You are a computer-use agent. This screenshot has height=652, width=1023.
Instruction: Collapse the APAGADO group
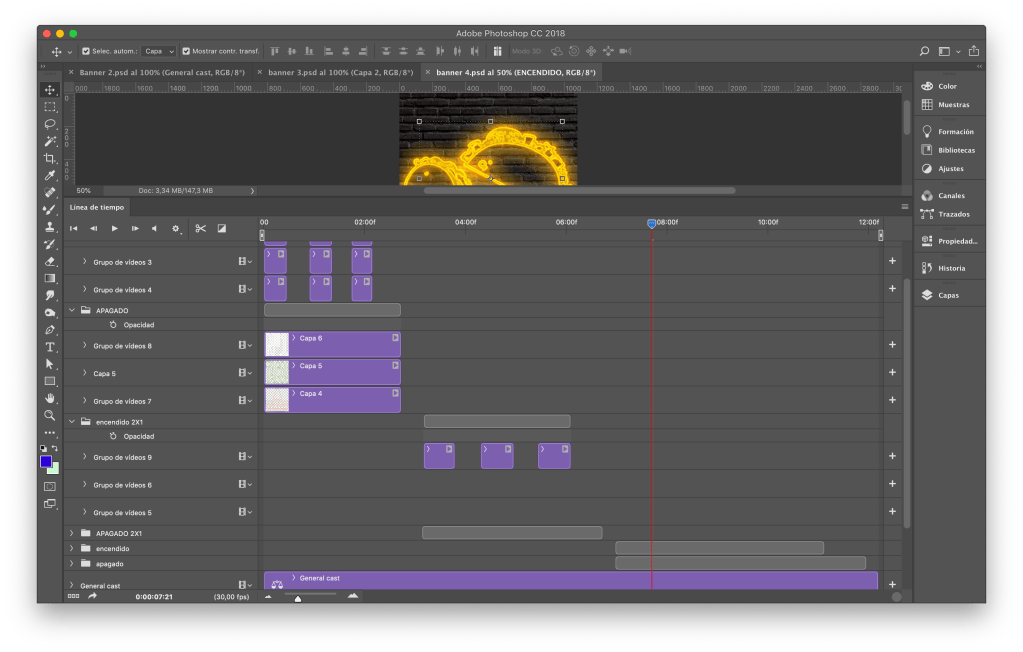pyautogui.click(x=72, y=310)
